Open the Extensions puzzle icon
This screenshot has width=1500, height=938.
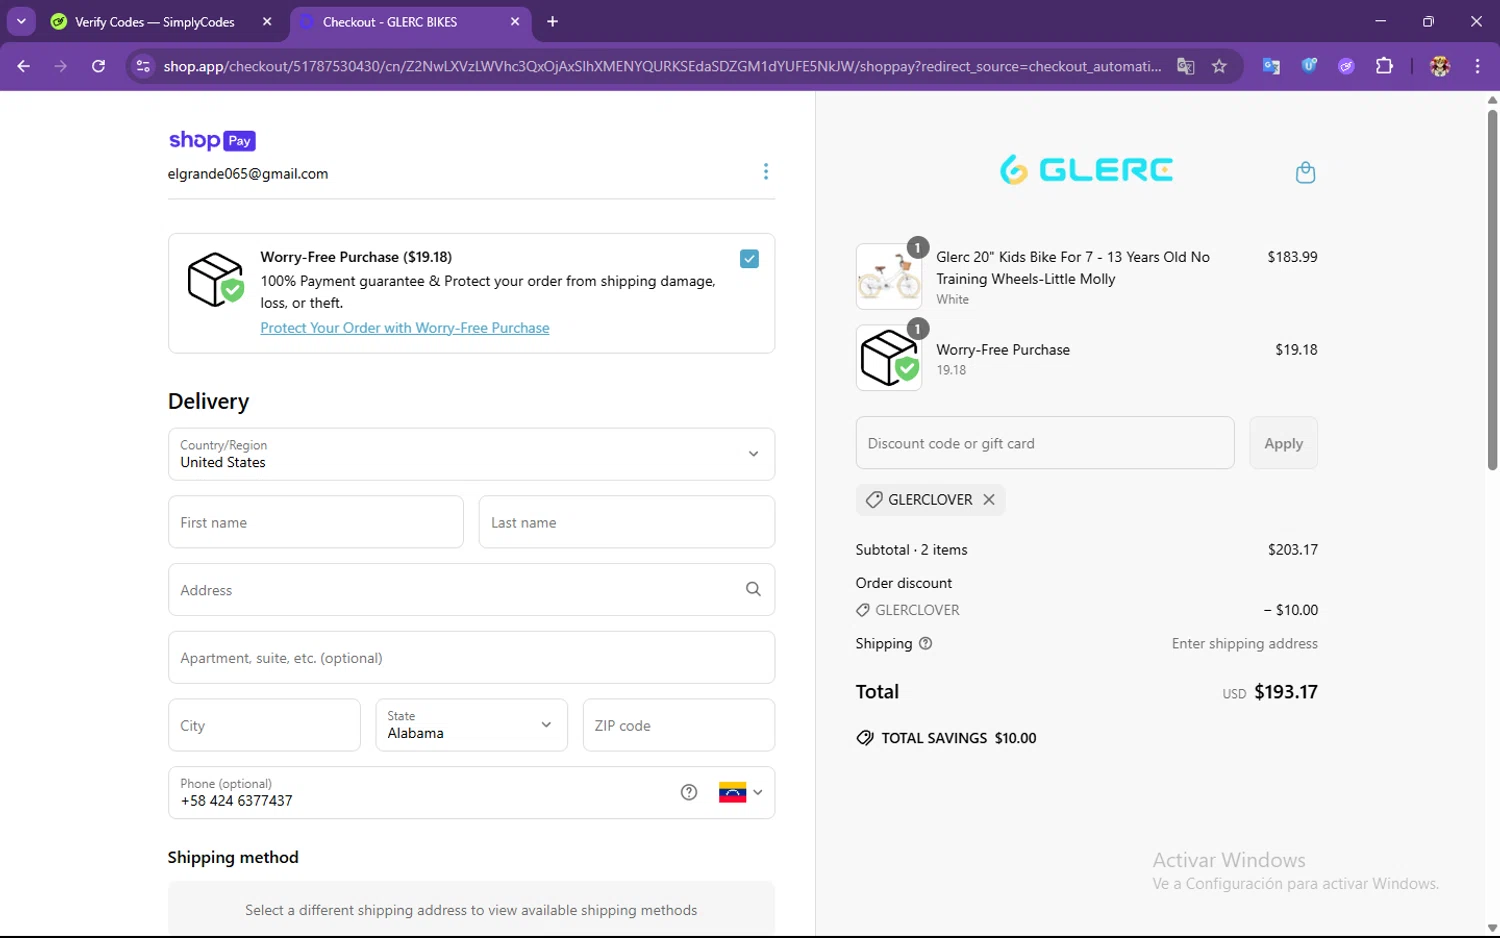pyautogui.click(x=1384, y=66)
